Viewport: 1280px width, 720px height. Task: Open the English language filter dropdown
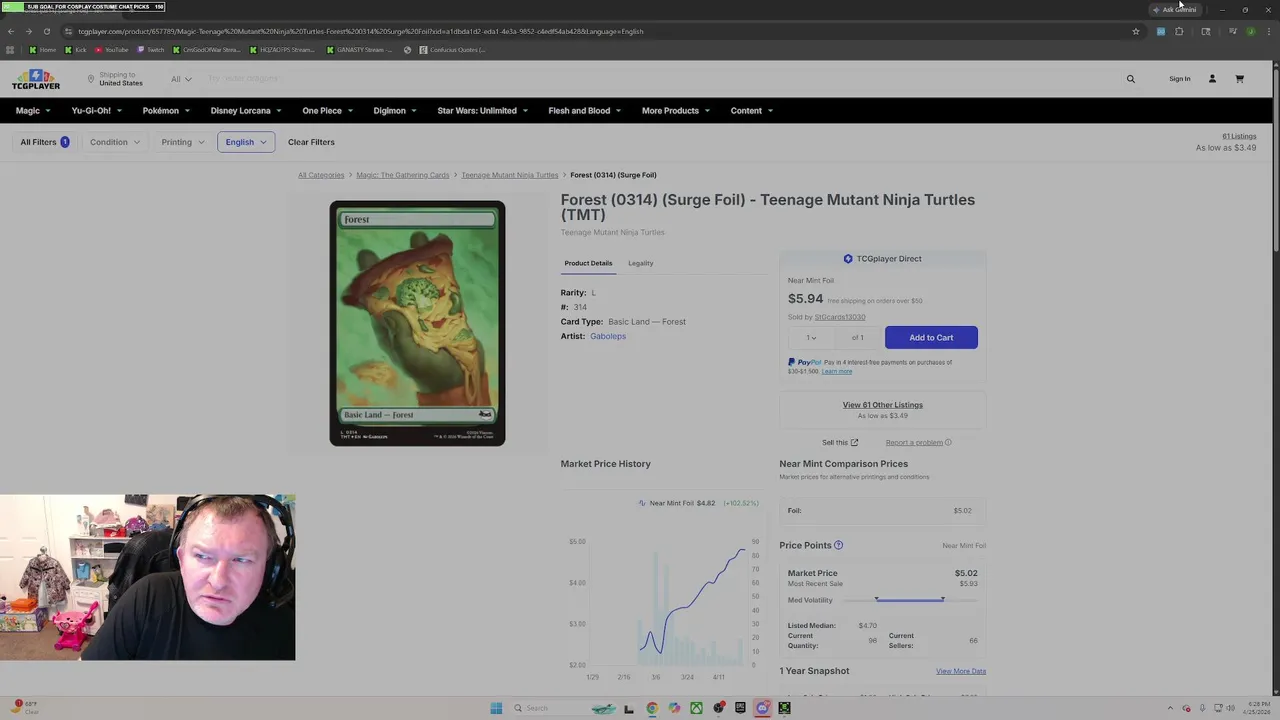tap(246, 142)
